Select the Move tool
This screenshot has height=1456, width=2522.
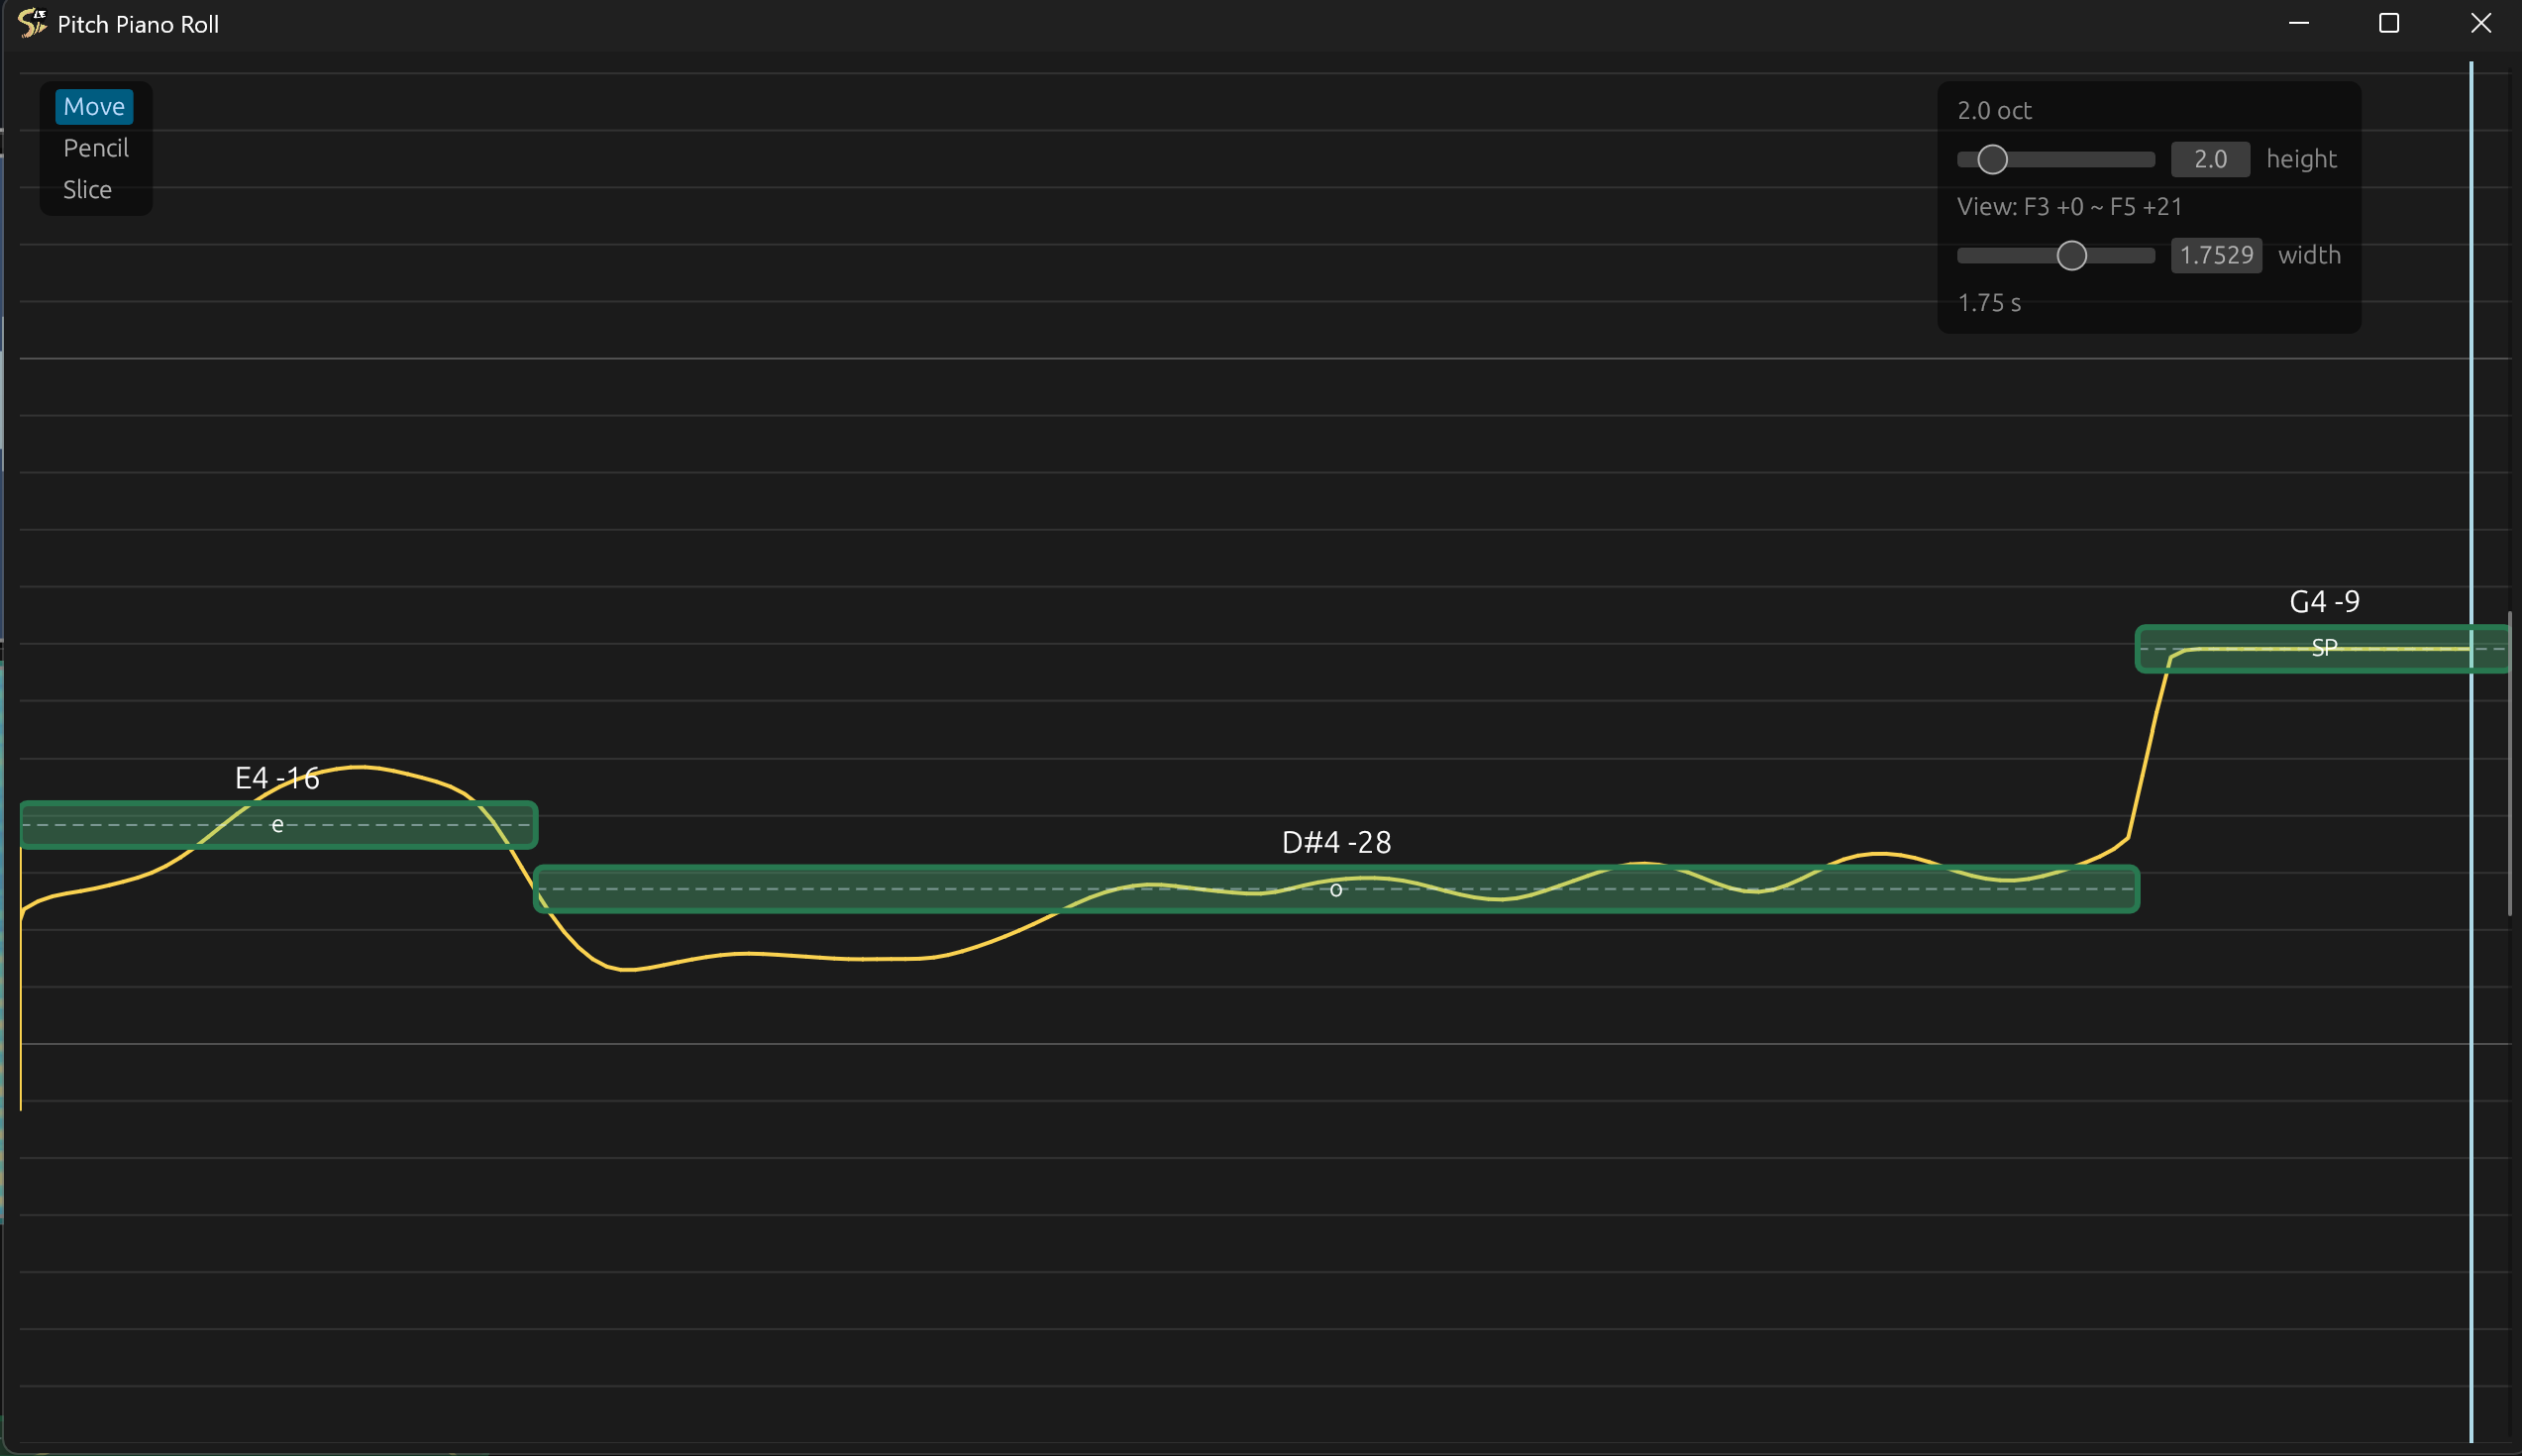(x=94, y=107)
